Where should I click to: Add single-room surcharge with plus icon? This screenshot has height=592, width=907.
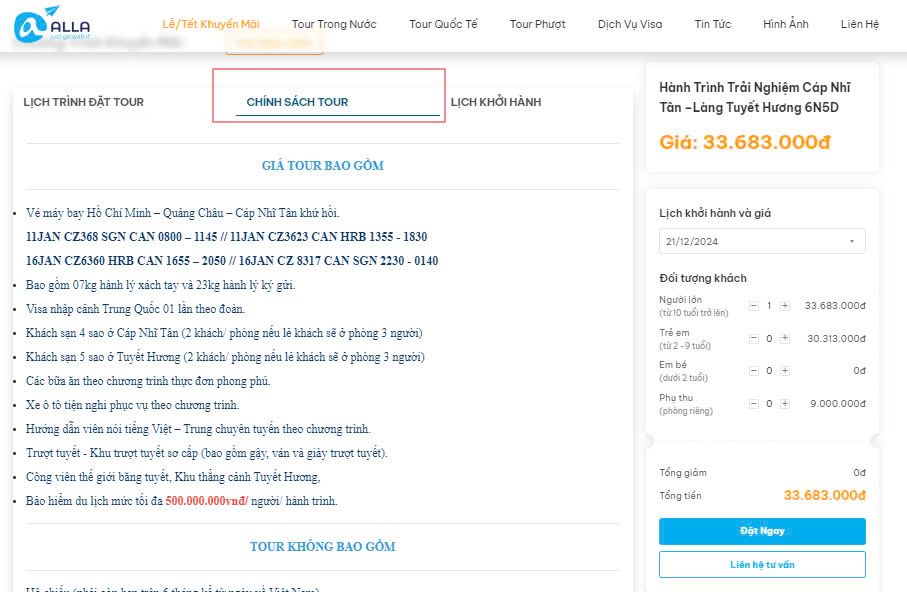point(784,404)
